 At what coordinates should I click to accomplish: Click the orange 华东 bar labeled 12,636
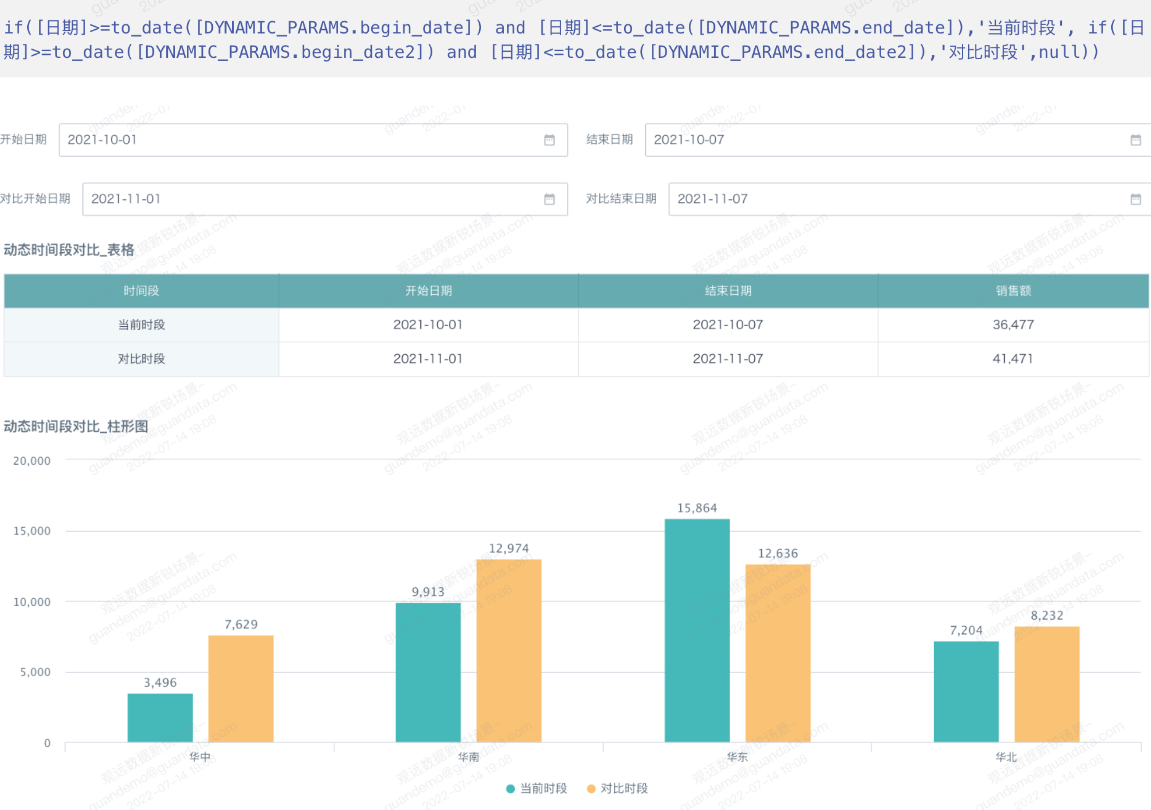pyautogui.click(x=778, y=654)
